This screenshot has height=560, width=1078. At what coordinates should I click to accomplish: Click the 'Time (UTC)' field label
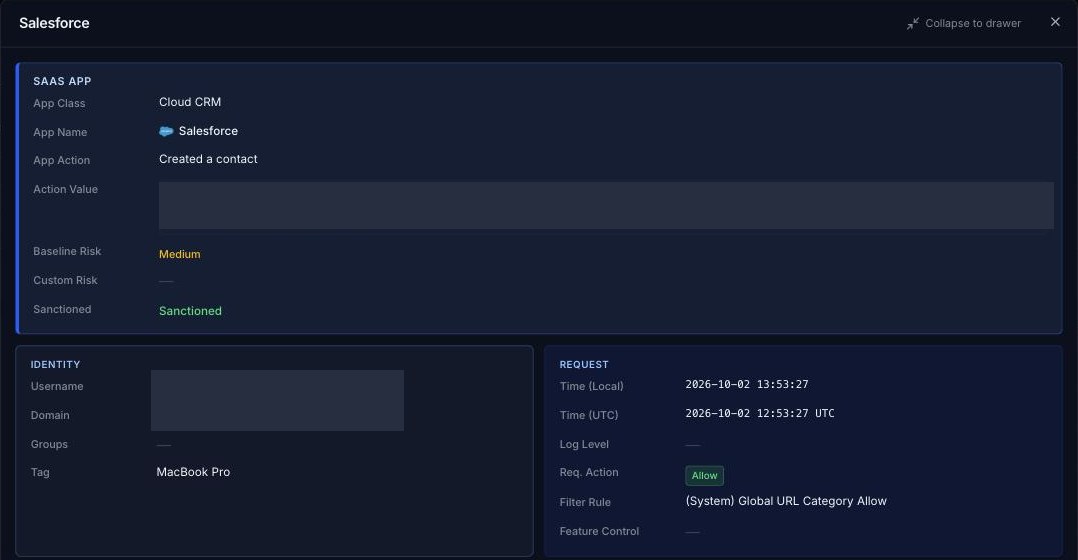[x=588, y=415]
